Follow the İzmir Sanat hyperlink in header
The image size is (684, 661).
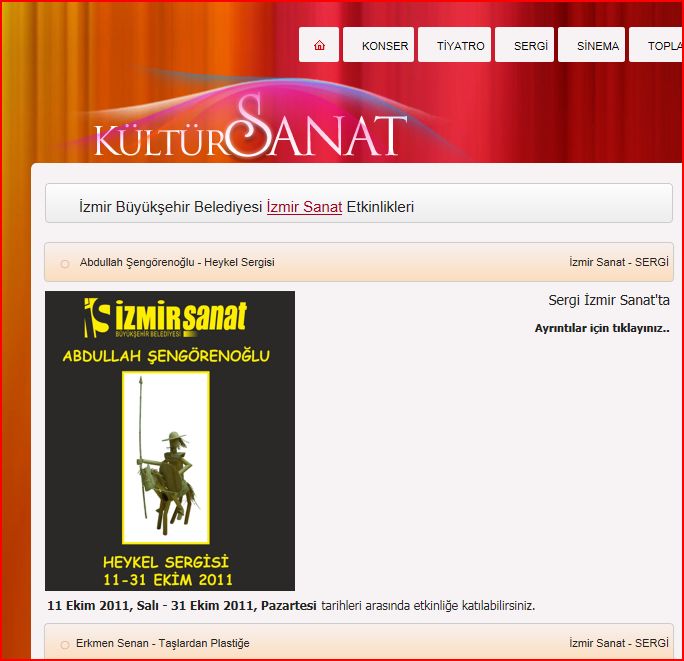pyautogui.click(x=304, y=207)
